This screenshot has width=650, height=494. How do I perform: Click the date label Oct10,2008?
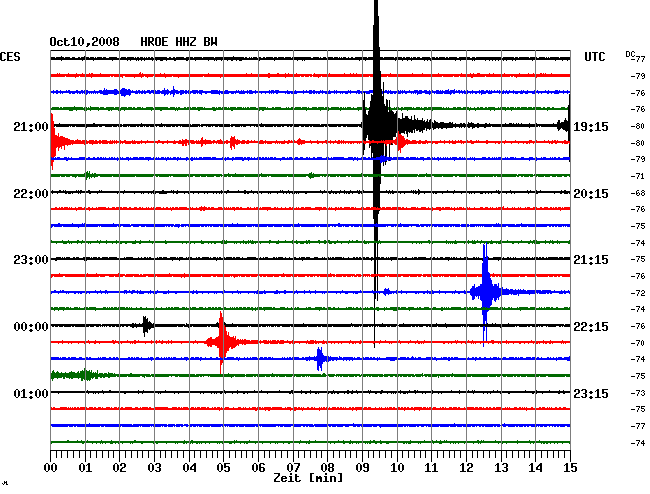84,42
